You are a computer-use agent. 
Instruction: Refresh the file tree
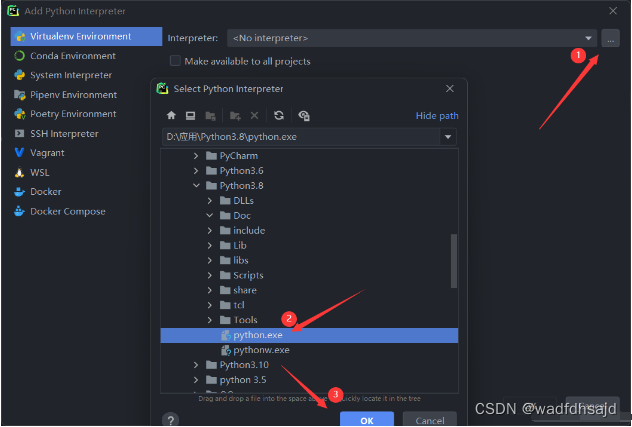tap(279, 116)
